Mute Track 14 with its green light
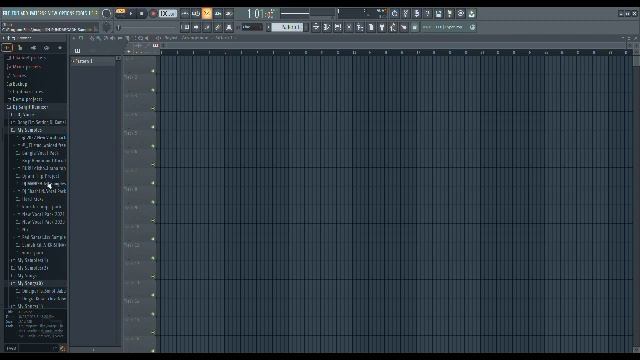Image resolution: width=640 pixels, height=360 pixels. (x=153, y=314)
